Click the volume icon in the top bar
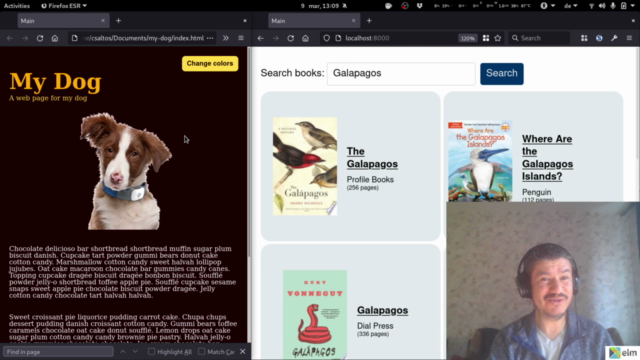Image resolution: width=640 pixels, height=360 pixels. 602,6
